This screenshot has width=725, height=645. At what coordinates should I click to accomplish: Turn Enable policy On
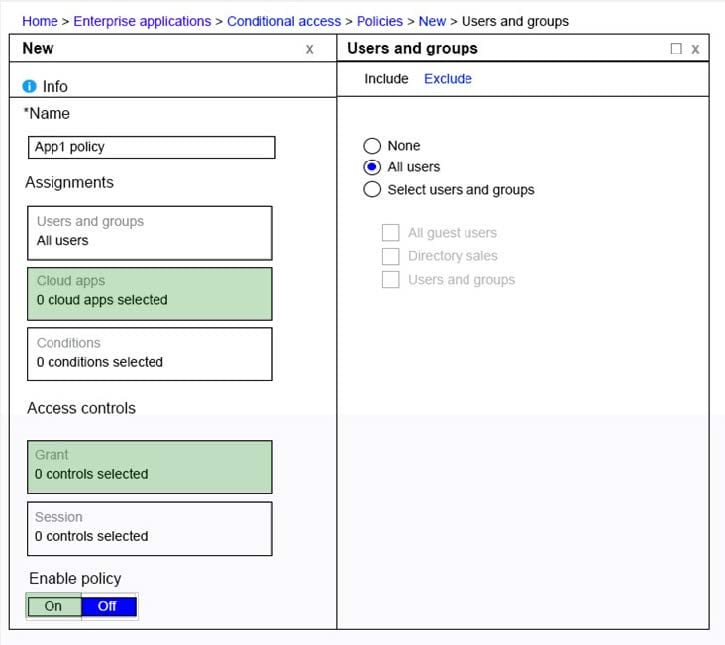click(54, 606)
